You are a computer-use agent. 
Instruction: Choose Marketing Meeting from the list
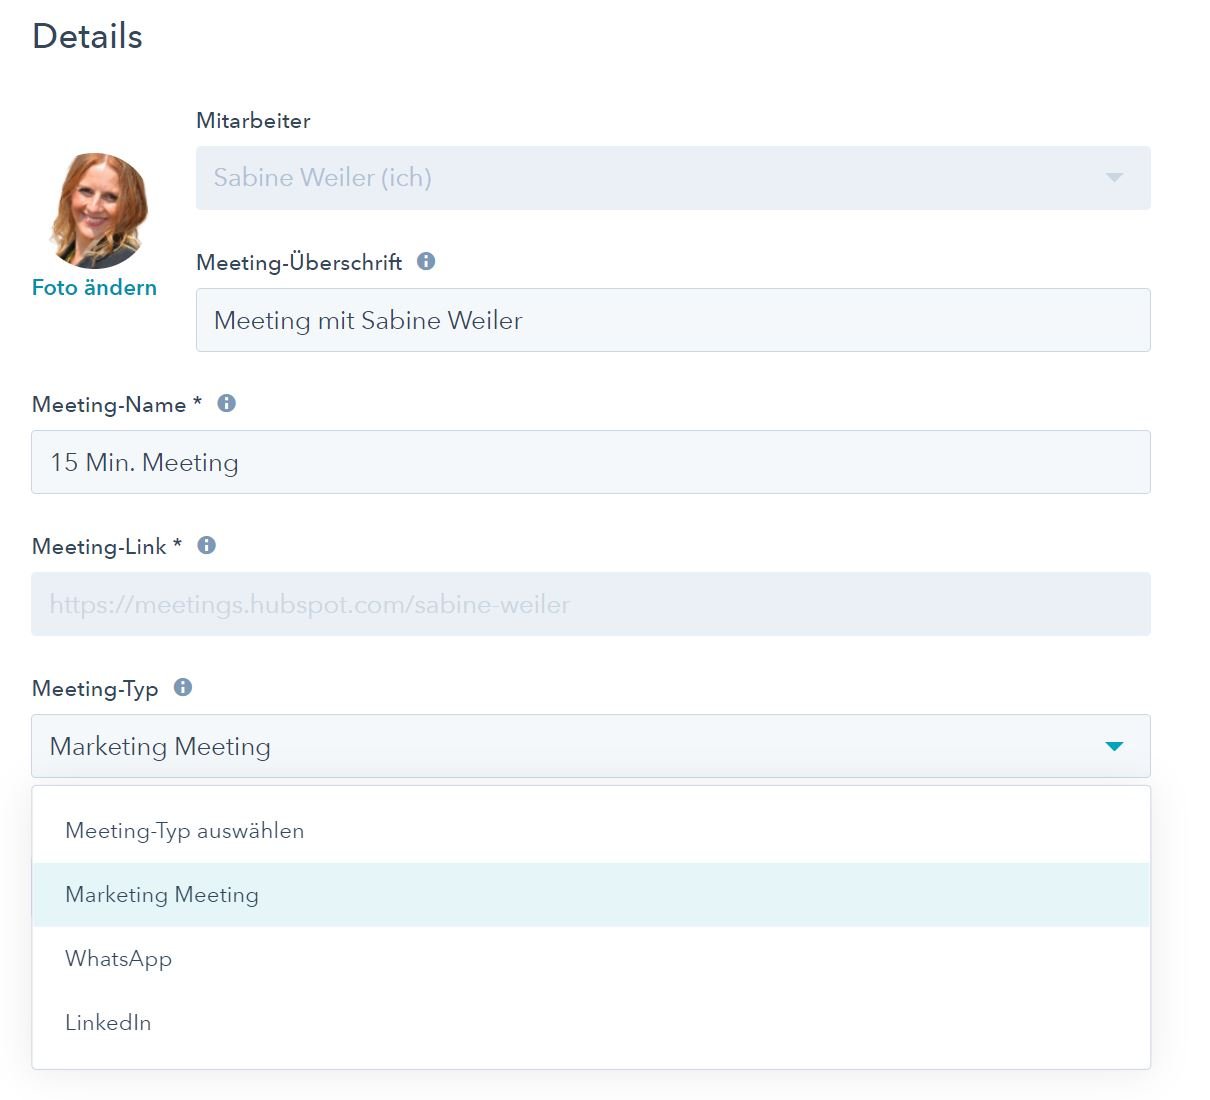[x=591, y=895]
